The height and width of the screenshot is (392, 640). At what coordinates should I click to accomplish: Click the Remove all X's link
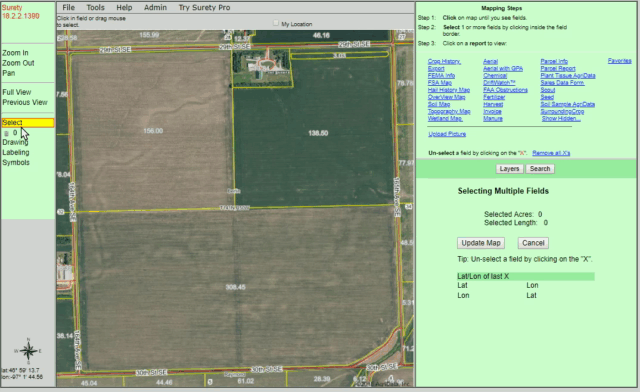click(551, 153)
